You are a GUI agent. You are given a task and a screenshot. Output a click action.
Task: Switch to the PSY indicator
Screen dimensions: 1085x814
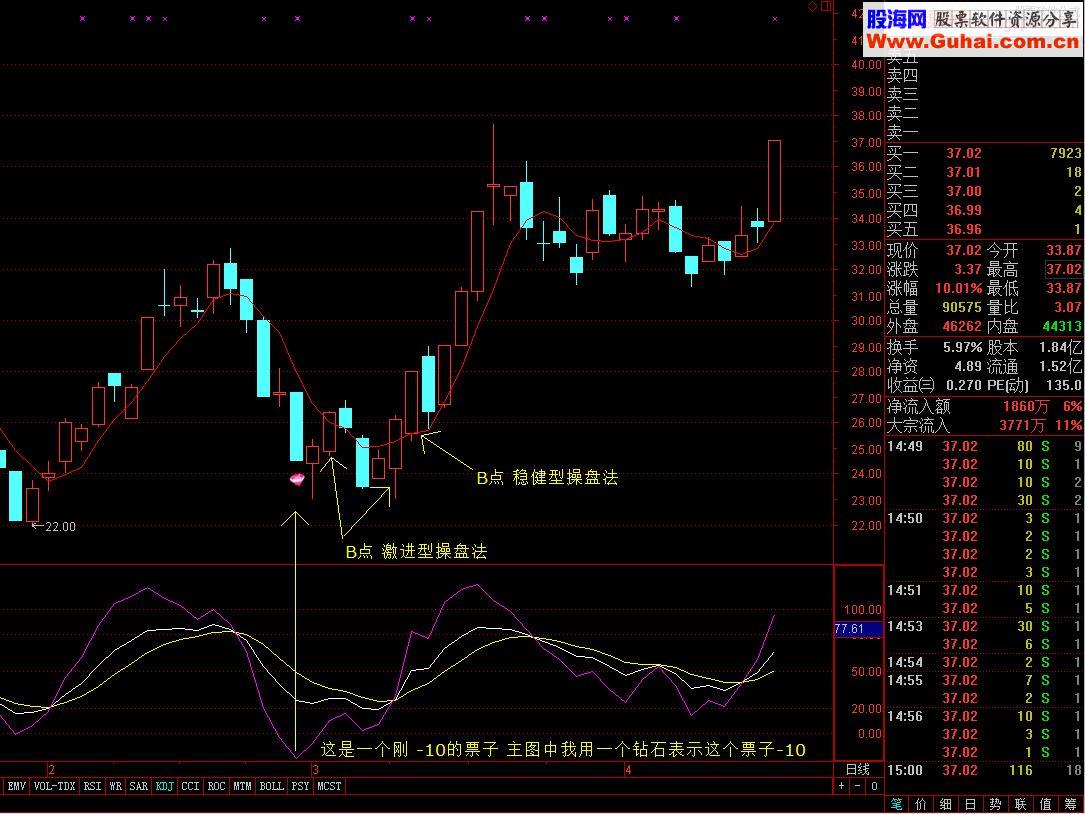click(300, 786)
